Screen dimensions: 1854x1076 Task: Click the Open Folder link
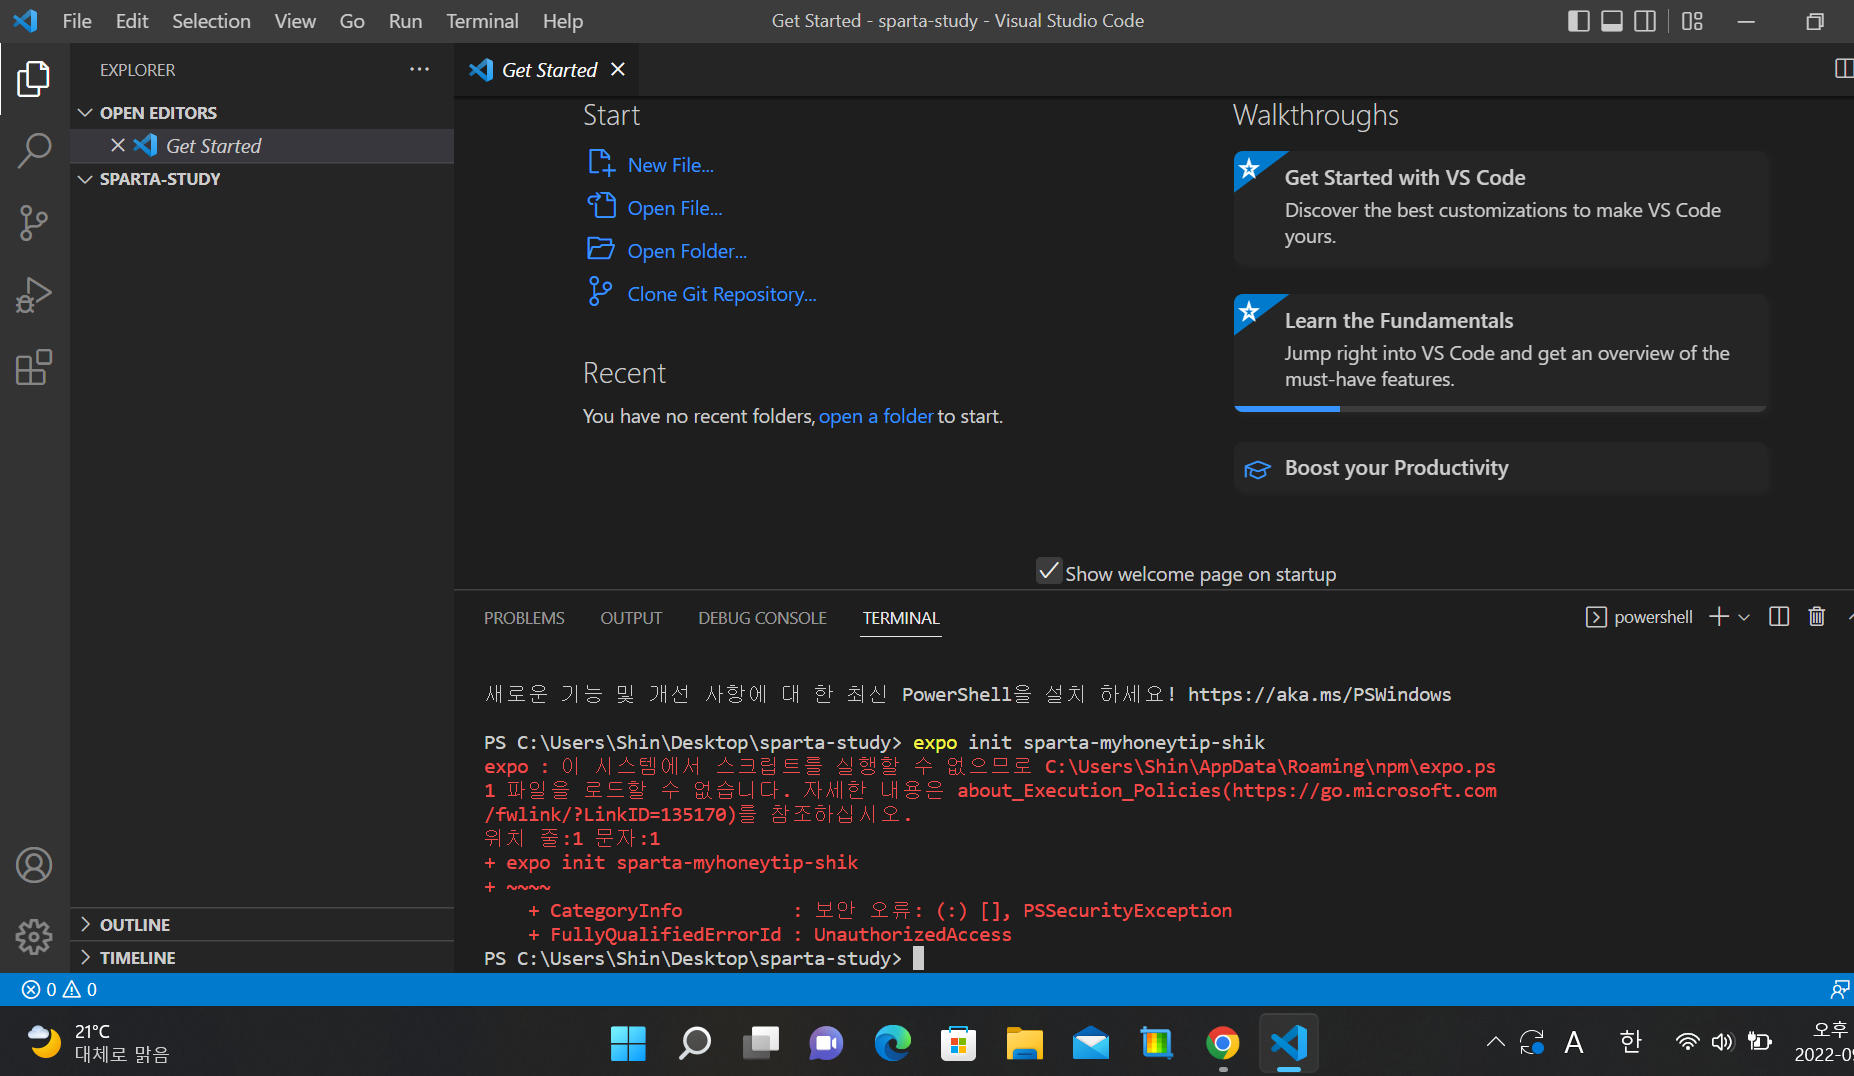(687, 251)
